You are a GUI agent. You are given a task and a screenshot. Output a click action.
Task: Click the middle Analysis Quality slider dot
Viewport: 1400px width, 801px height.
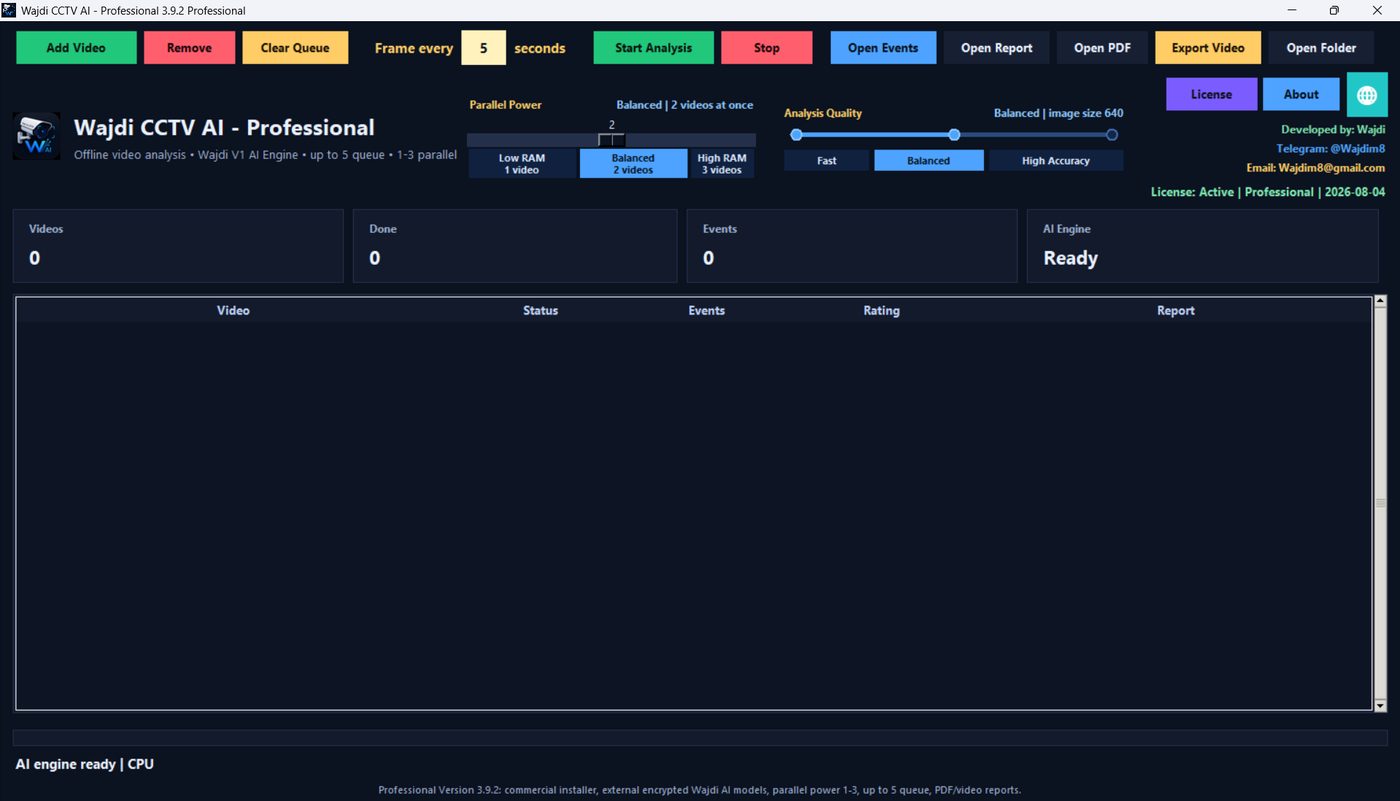pyautogui.click(x=954, y=134)
